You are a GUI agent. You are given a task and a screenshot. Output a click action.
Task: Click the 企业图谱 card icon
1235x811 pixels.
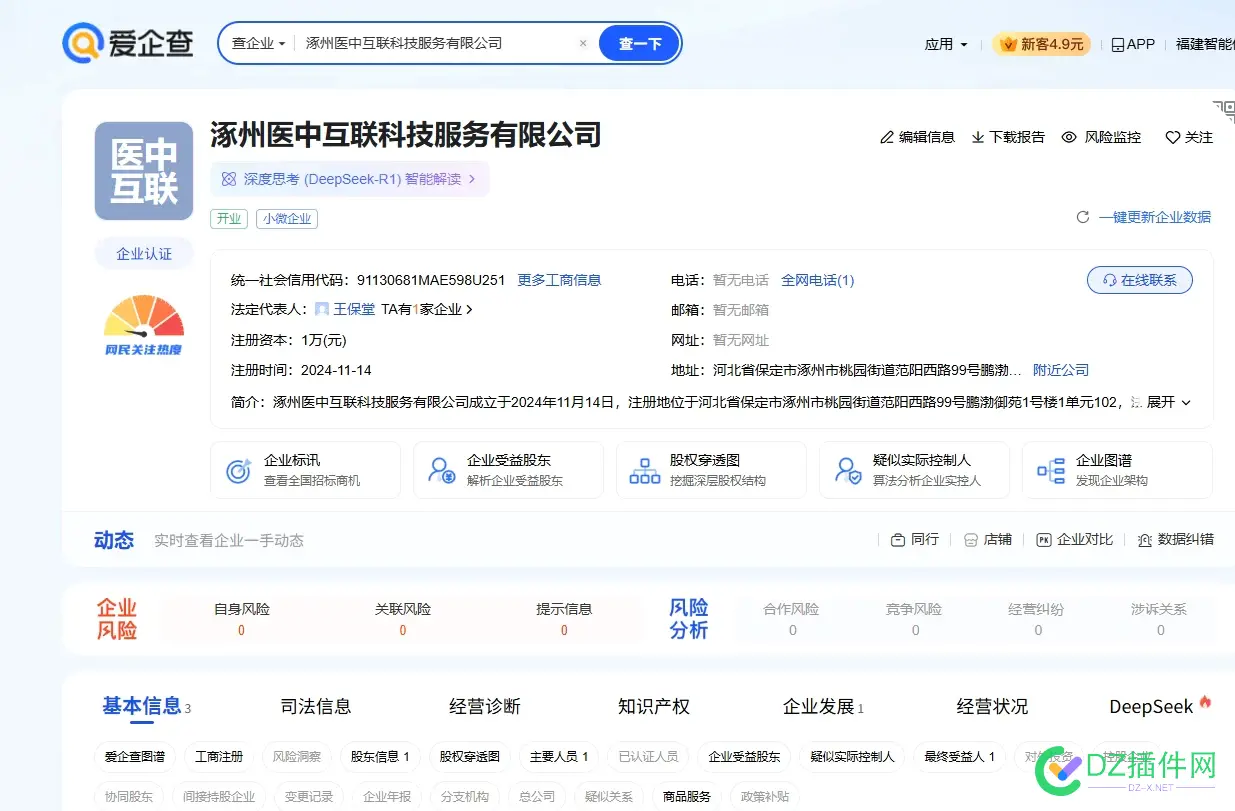tap(1049, 470)
